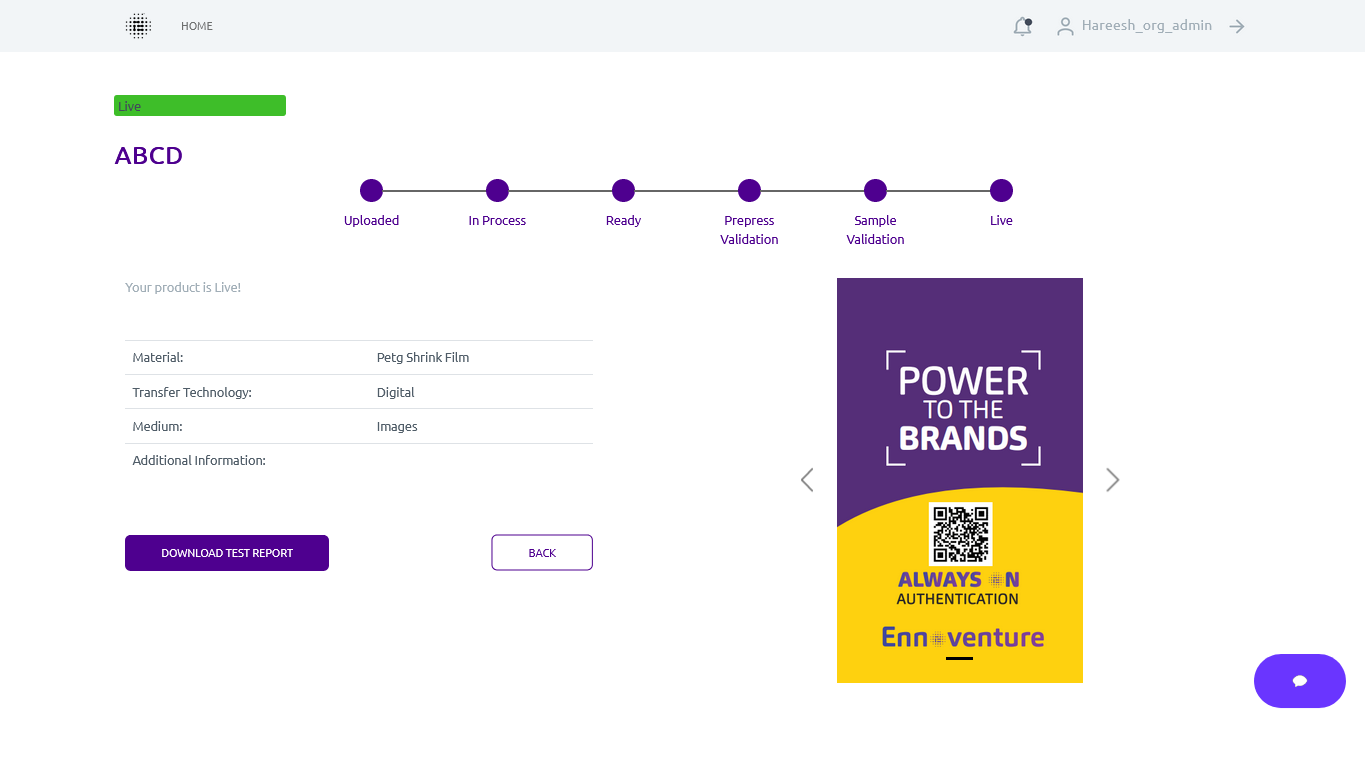Select the Uploaded step circle
The height and width of the screenshot is (768, 1365).
click(371, 191)
